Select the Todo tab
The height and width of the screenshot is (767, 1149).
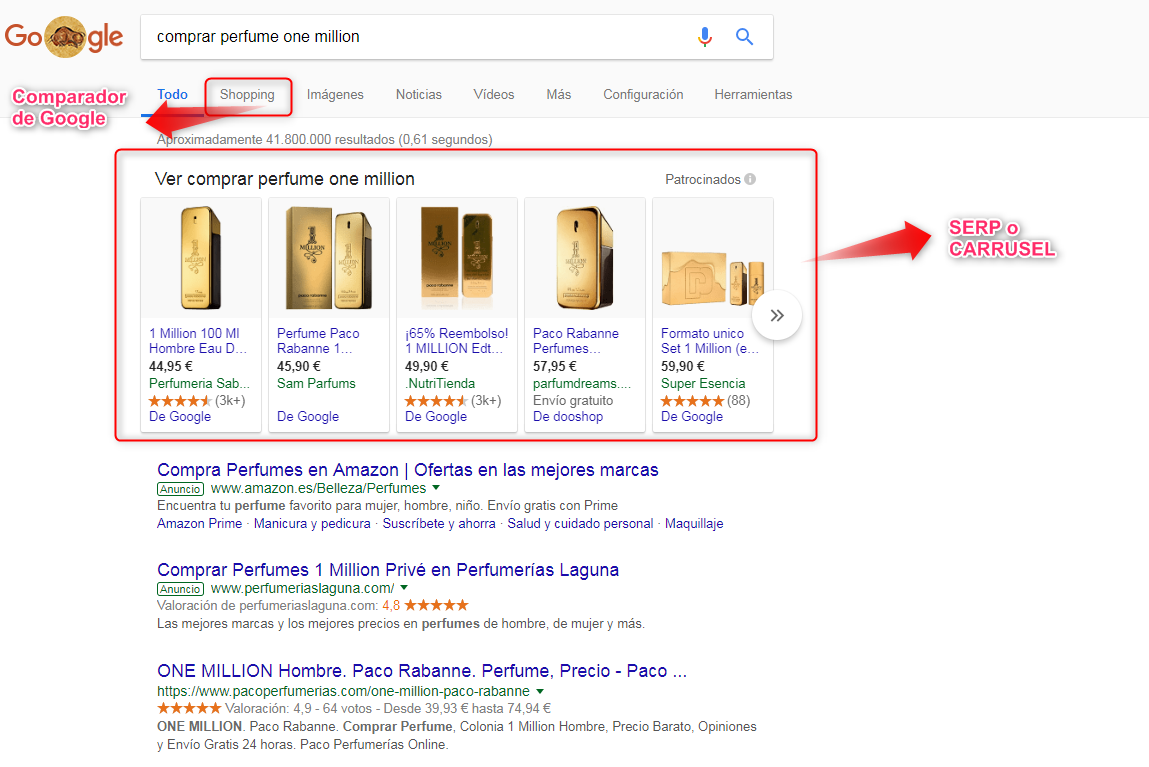coord(172,95)
